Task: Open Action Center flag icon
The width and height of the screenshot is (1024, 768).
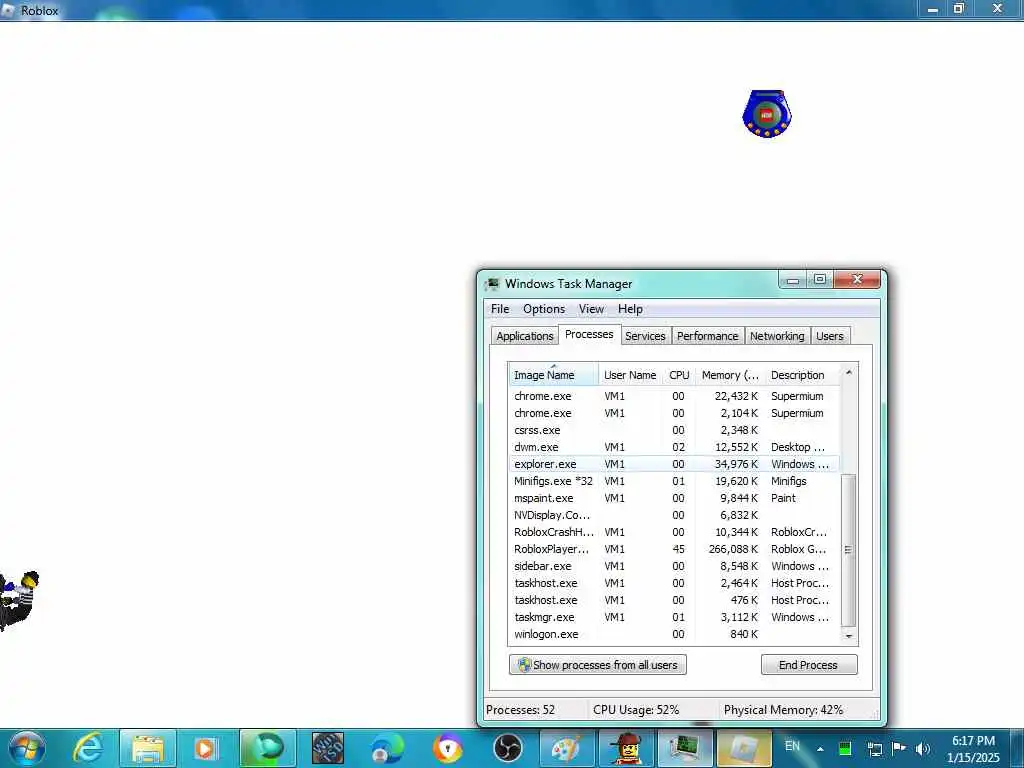Action: (899, 748)
